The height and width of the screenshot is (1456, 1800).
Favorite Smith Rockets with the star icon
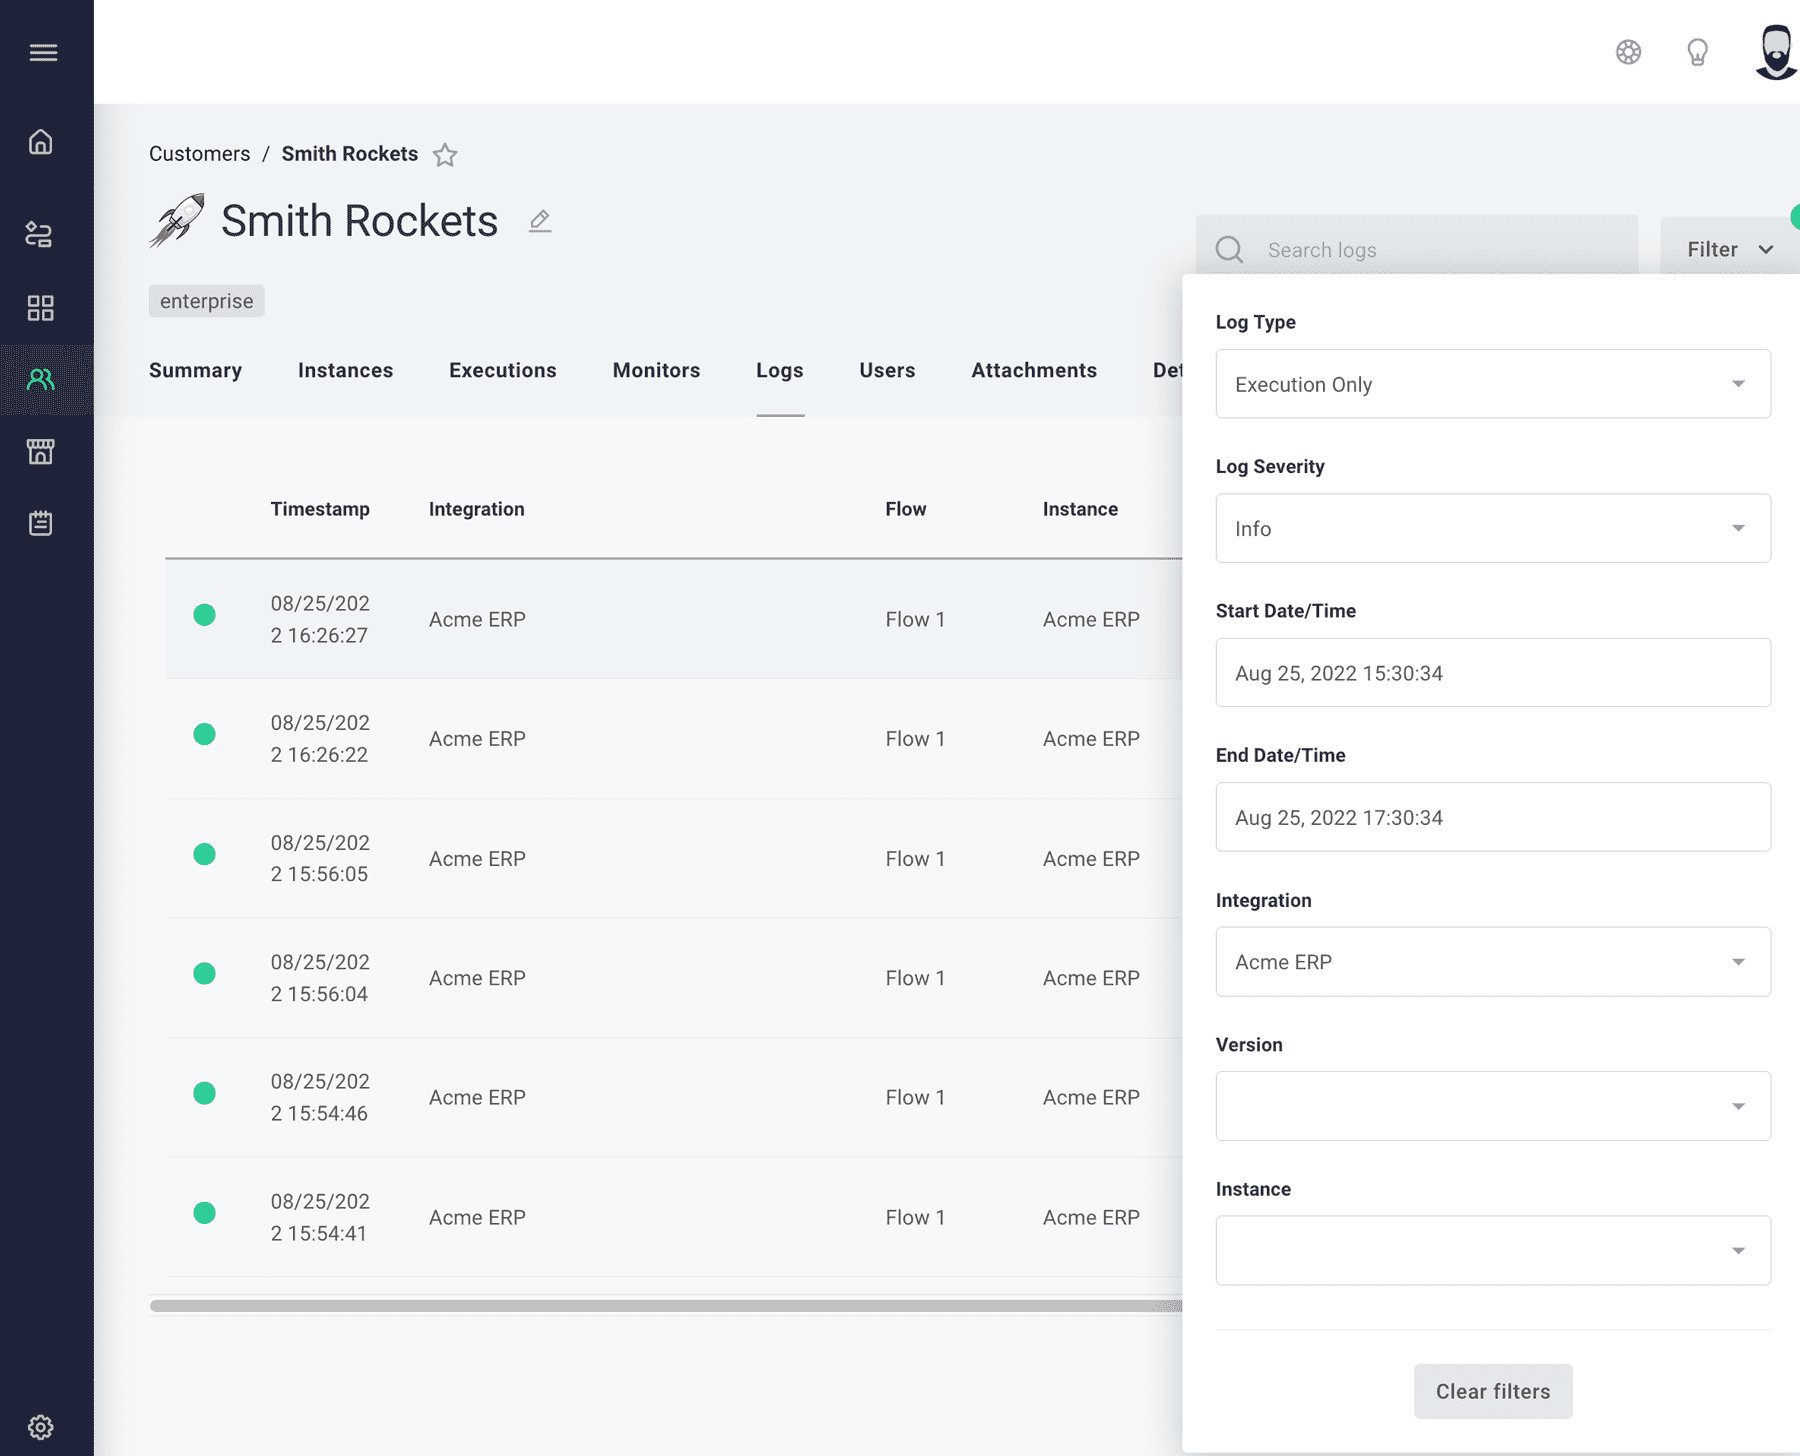coord(445,154)
